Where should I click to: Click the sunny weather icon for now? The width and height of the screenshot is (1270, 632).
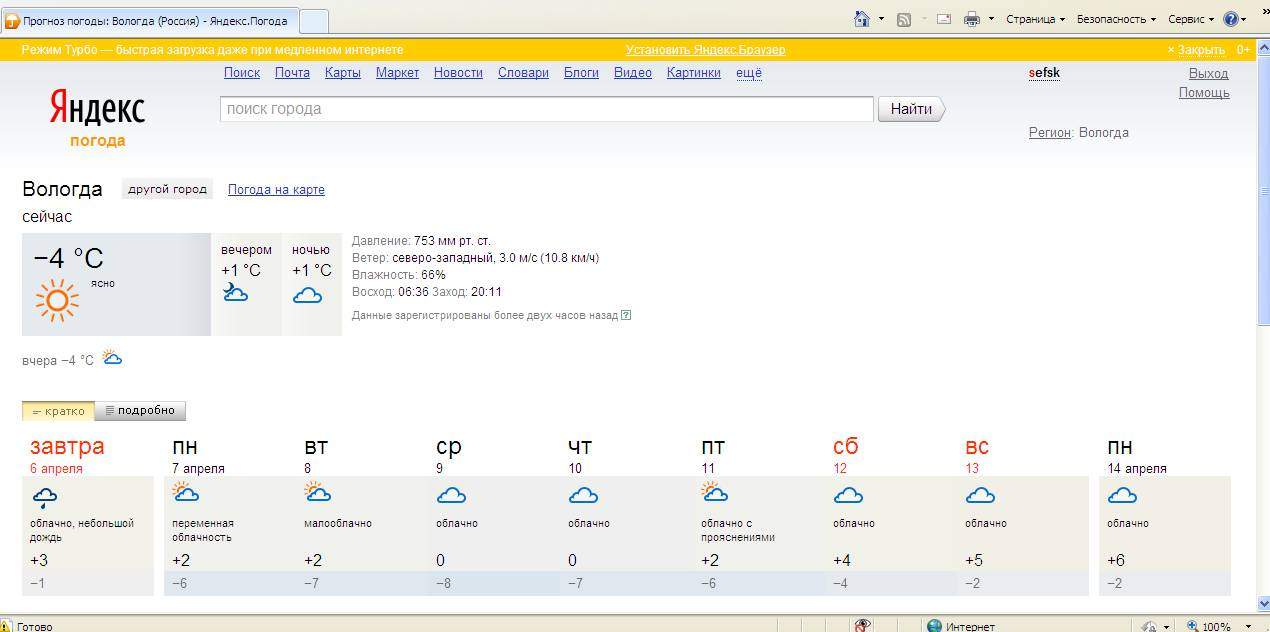[57, 301]
